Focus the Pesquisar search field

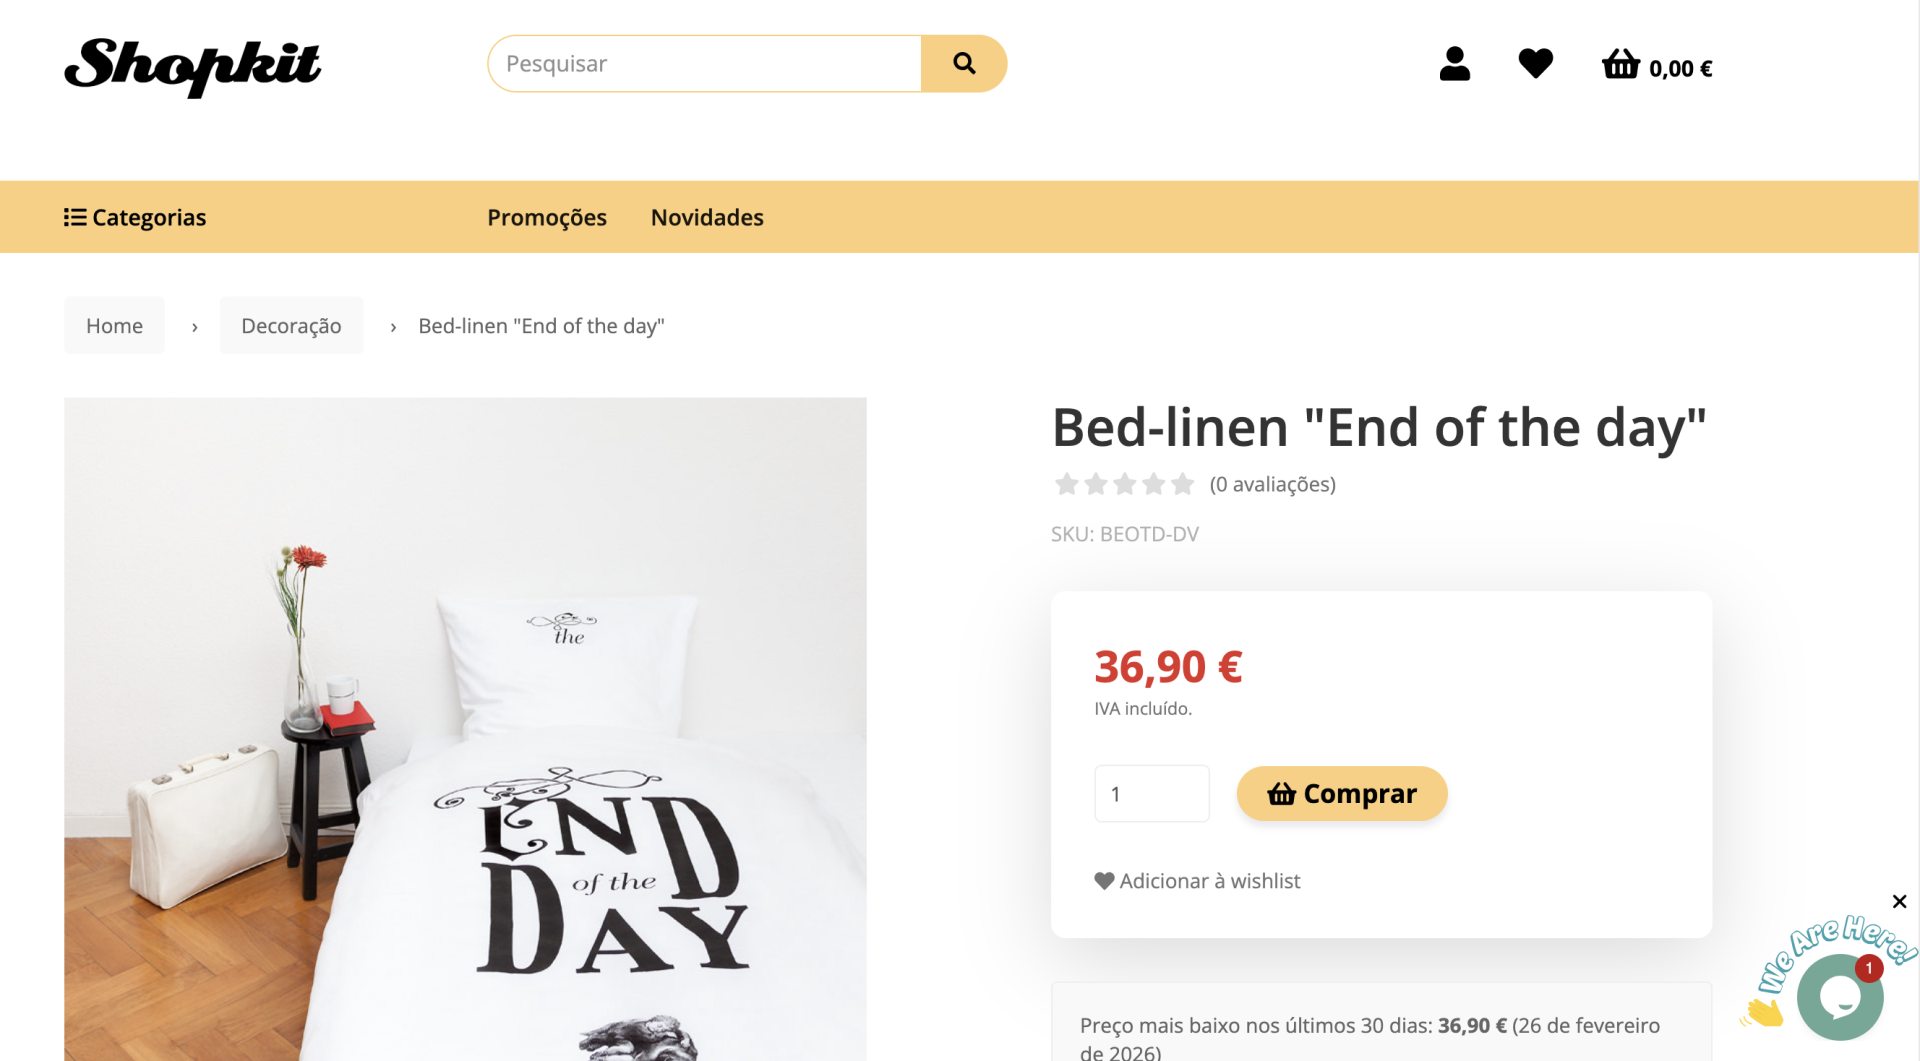point(704,64)
